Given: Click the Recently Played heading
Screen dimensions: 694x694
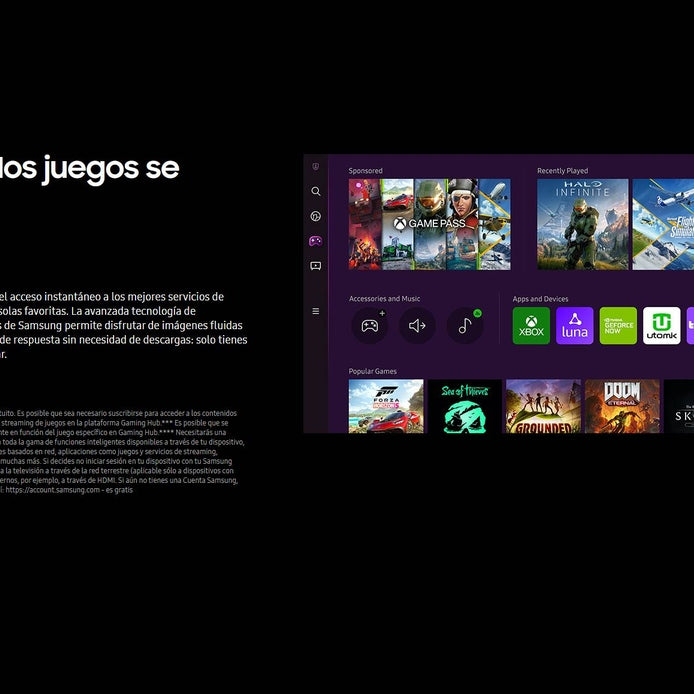Looking at the screenshot, I should point(563,171).
